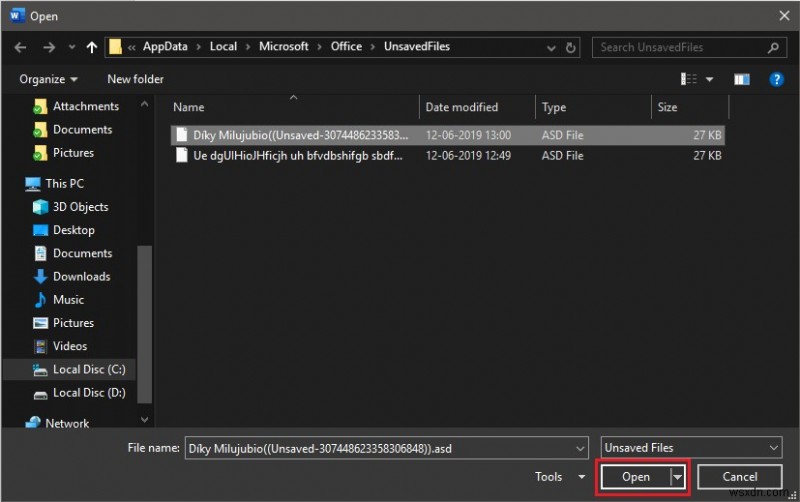800x502 pixels.
Task: Click the Open button
Action: 636,477
